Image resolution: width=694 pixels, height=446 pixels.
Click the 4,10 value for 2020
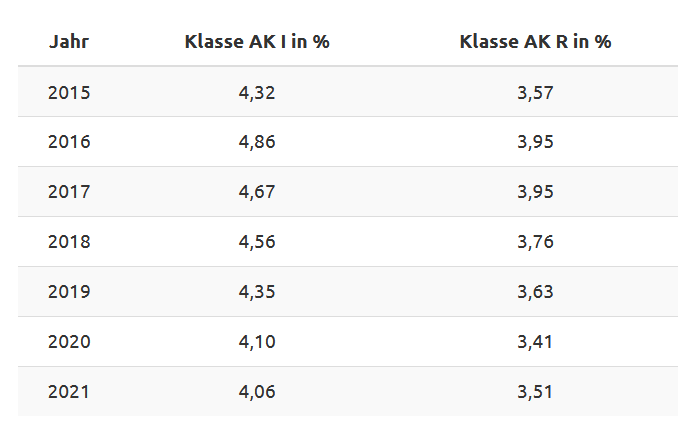point(257,342)
